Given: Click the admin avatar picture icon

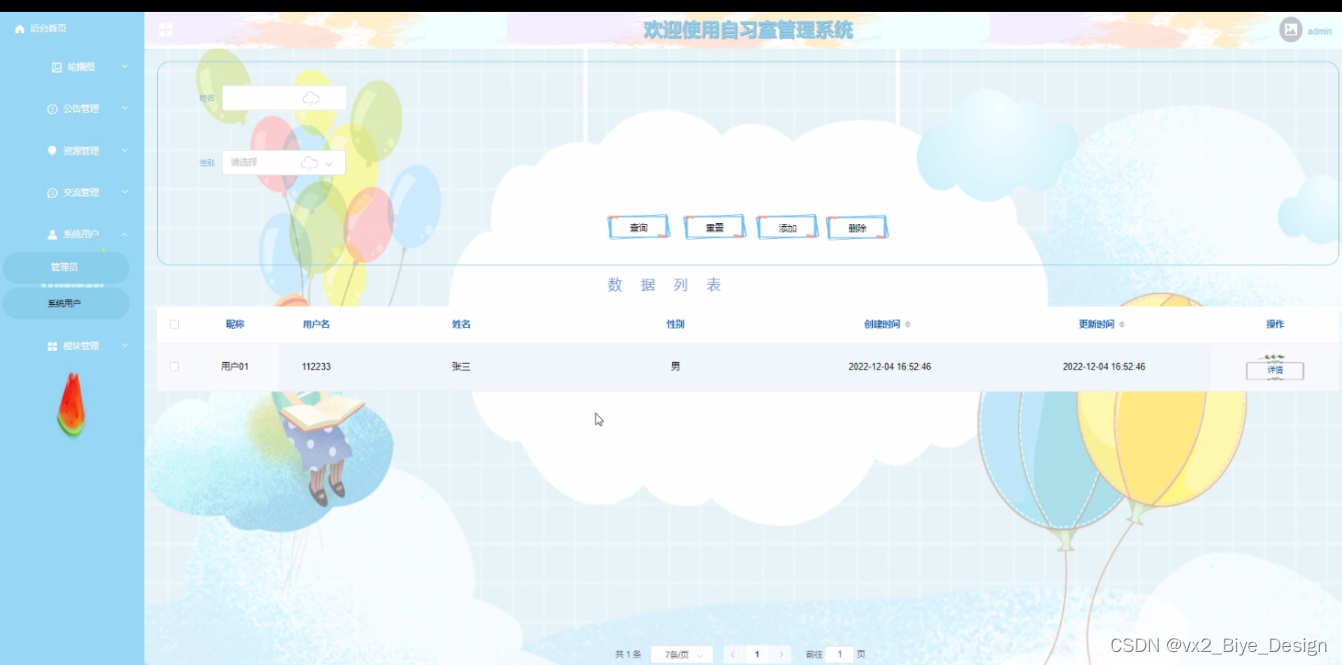Looking at the screenshot, I should pos(1291,30).
